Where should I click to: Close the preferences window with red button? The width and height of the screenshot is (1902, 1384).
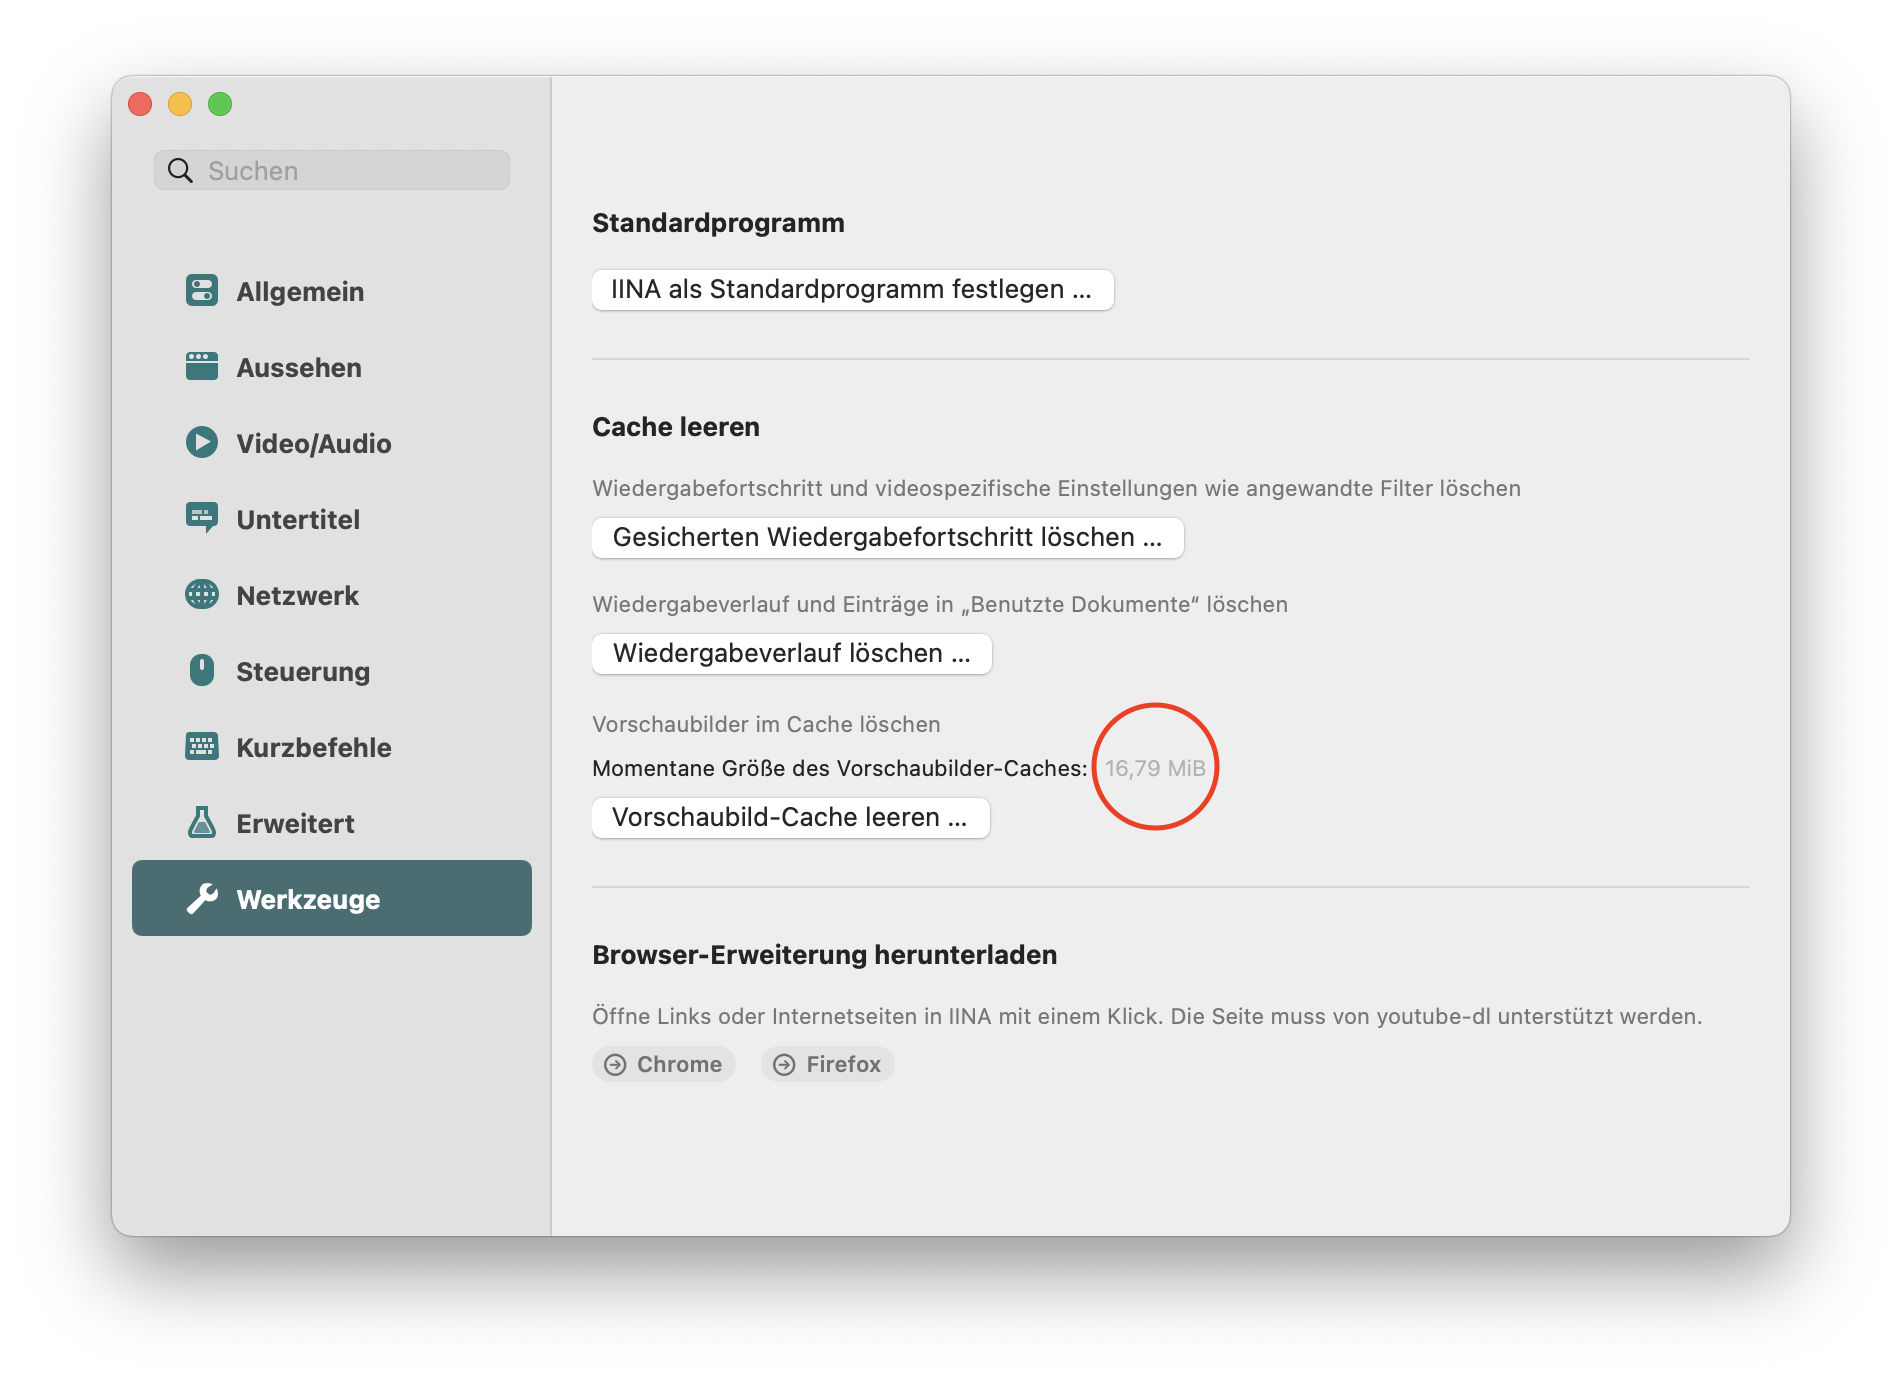pos(140,104)
